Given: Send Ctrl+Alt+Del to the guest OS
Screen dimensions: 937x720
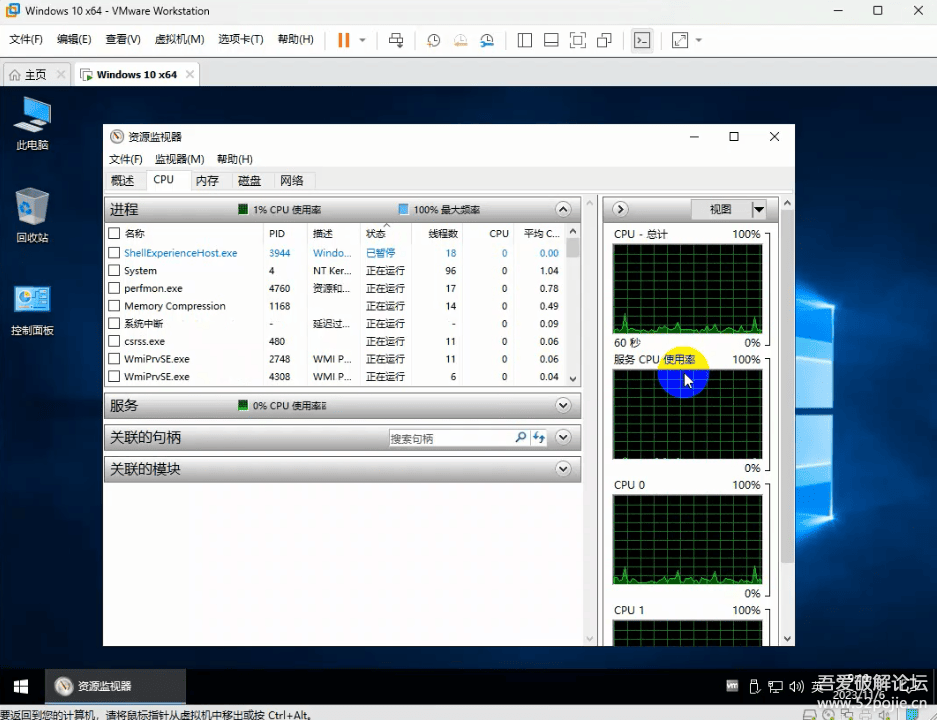Looking at the screenshot, I should (396, 40).
